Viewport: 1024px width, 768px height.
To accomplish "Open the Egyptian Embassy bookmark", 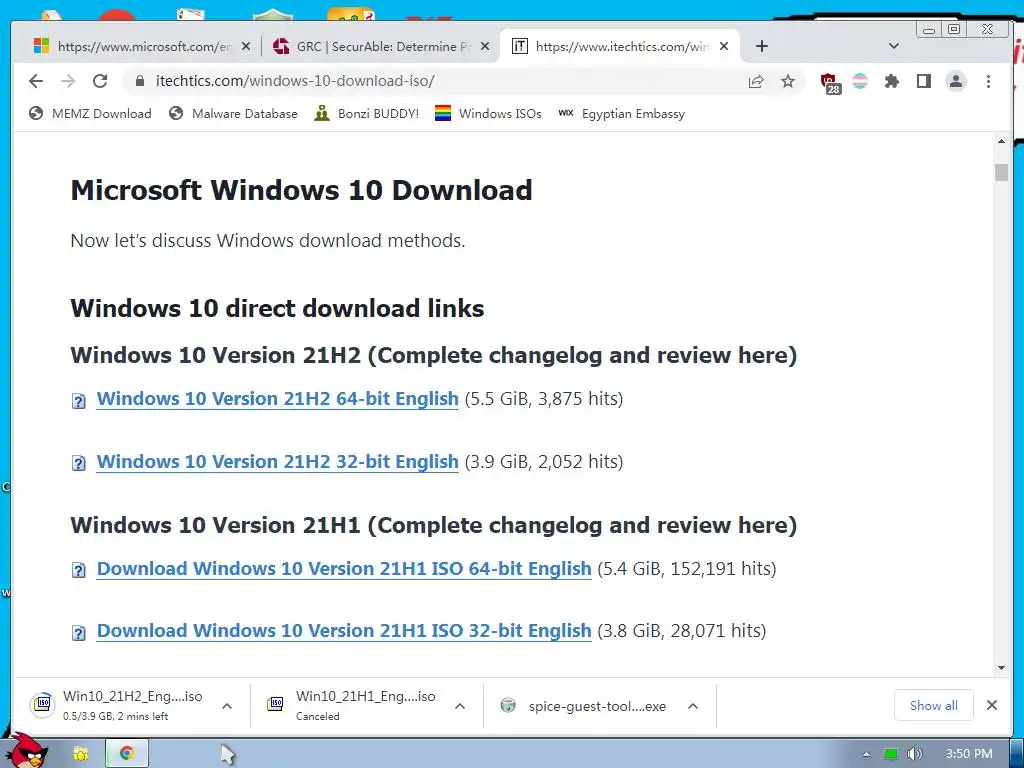I will coord(622,114).
